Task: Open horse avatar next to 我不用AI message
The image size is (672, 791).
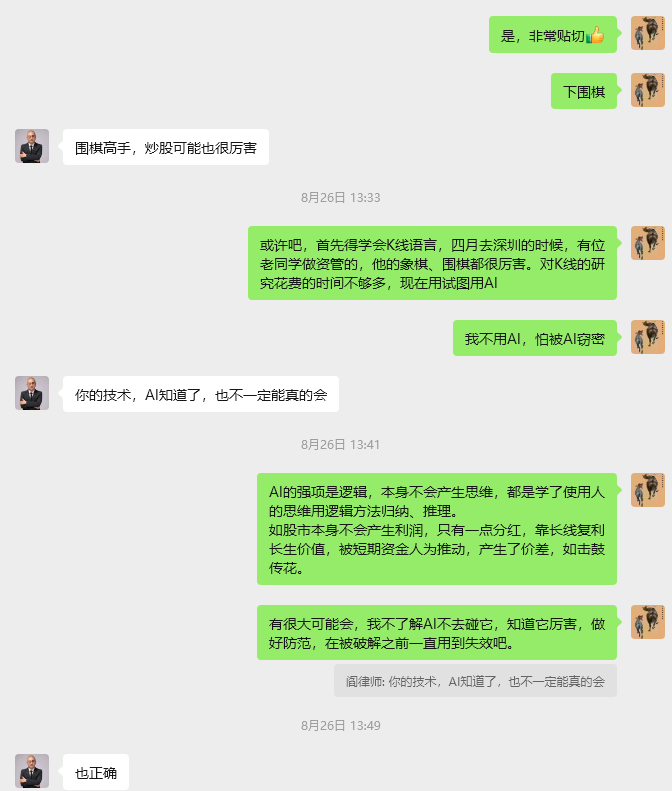Action: click(x=648, y=337)
